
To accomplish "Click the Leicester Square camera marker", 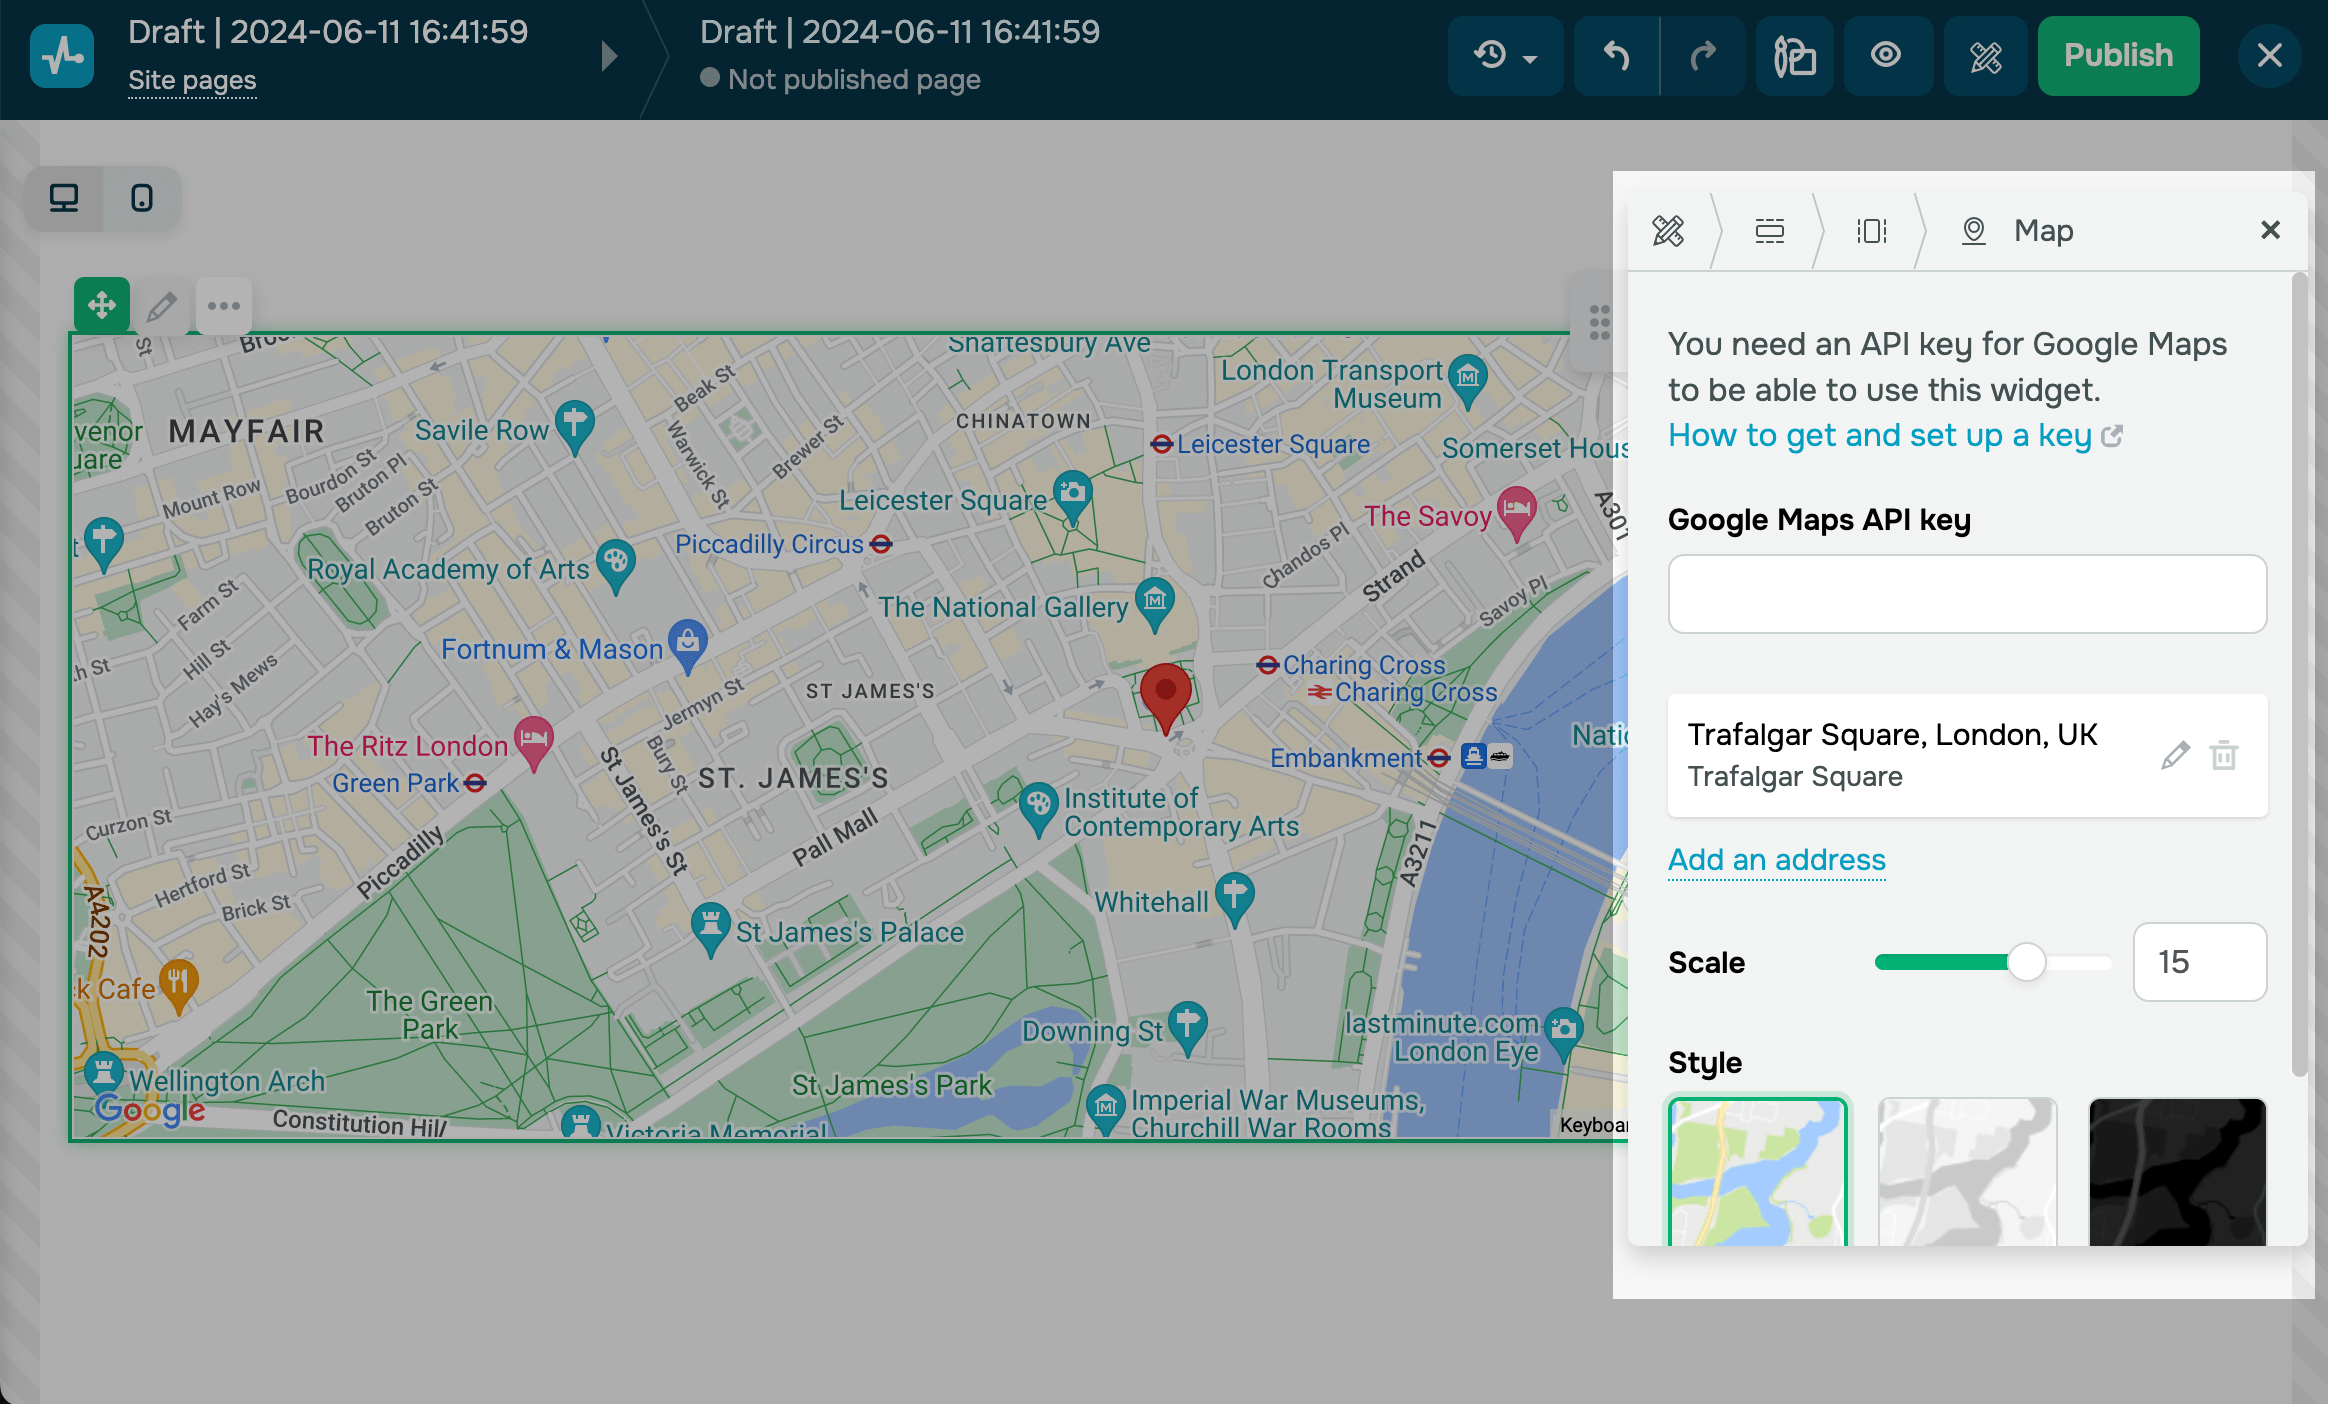I will pyautogui.click(x=1073, y=498).
